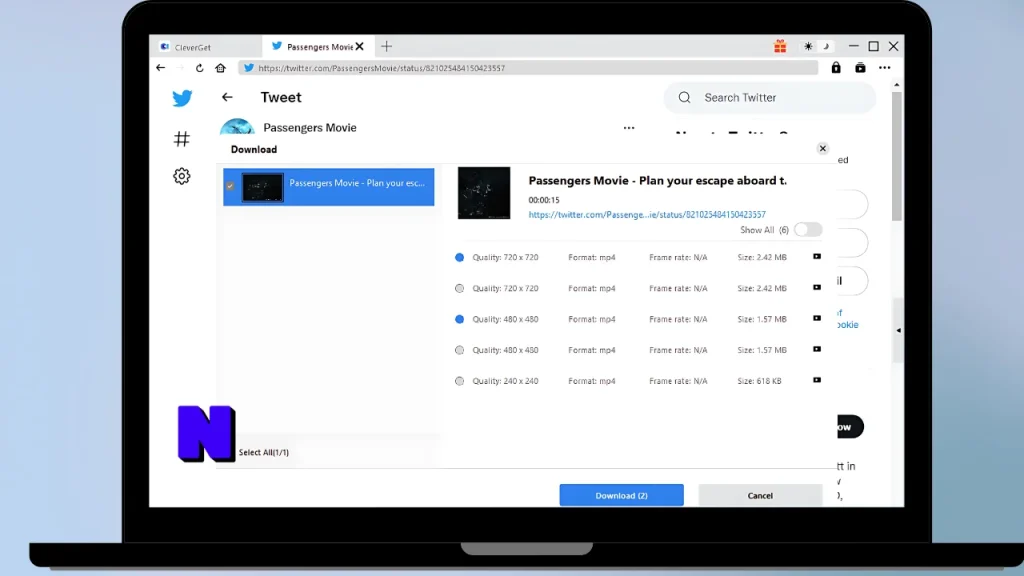The height and width of the screenshot is (576, 1024).
Task: Click the video thumbnail in details panel
Action: tap(484, 193)
